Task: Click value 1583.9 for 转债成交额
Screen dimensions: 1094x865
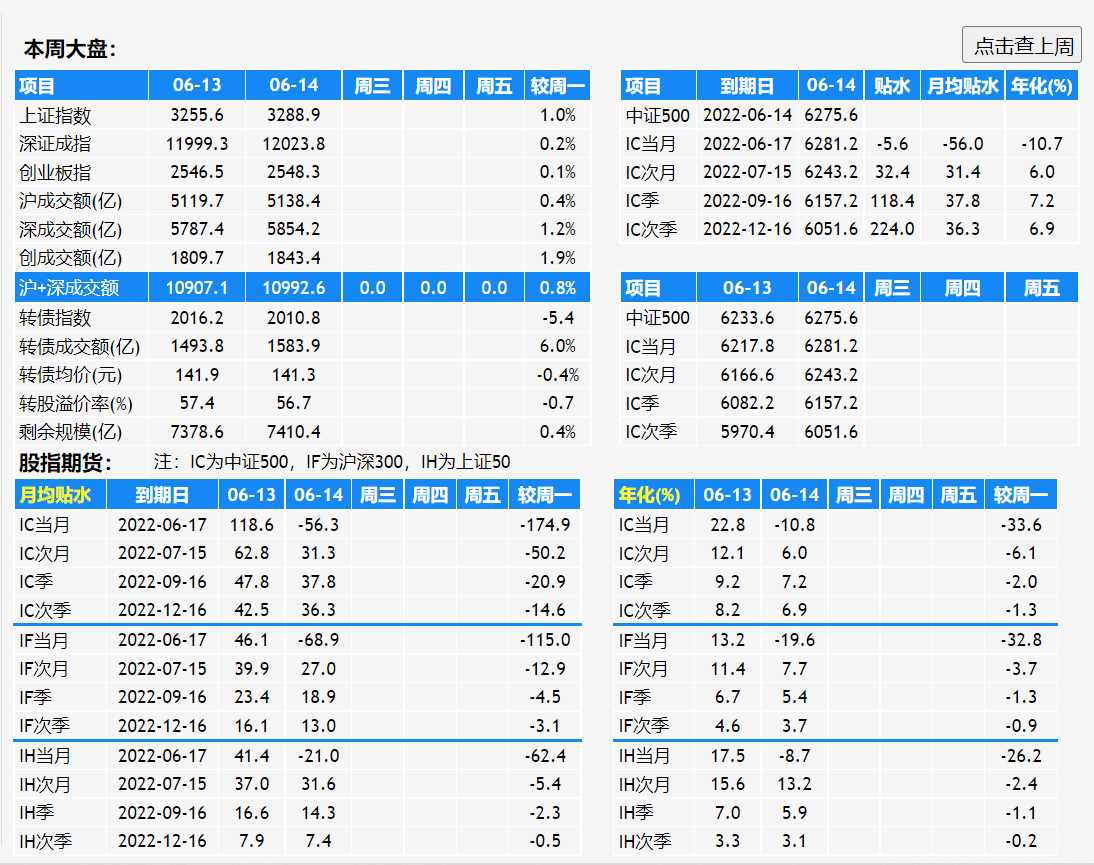Action: pyautogui.click(x=294, y=346)
